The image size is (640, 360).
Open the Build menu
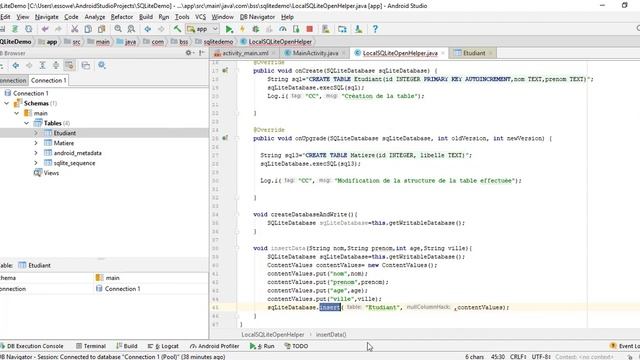pyautogui.click(x=146, y=17)
